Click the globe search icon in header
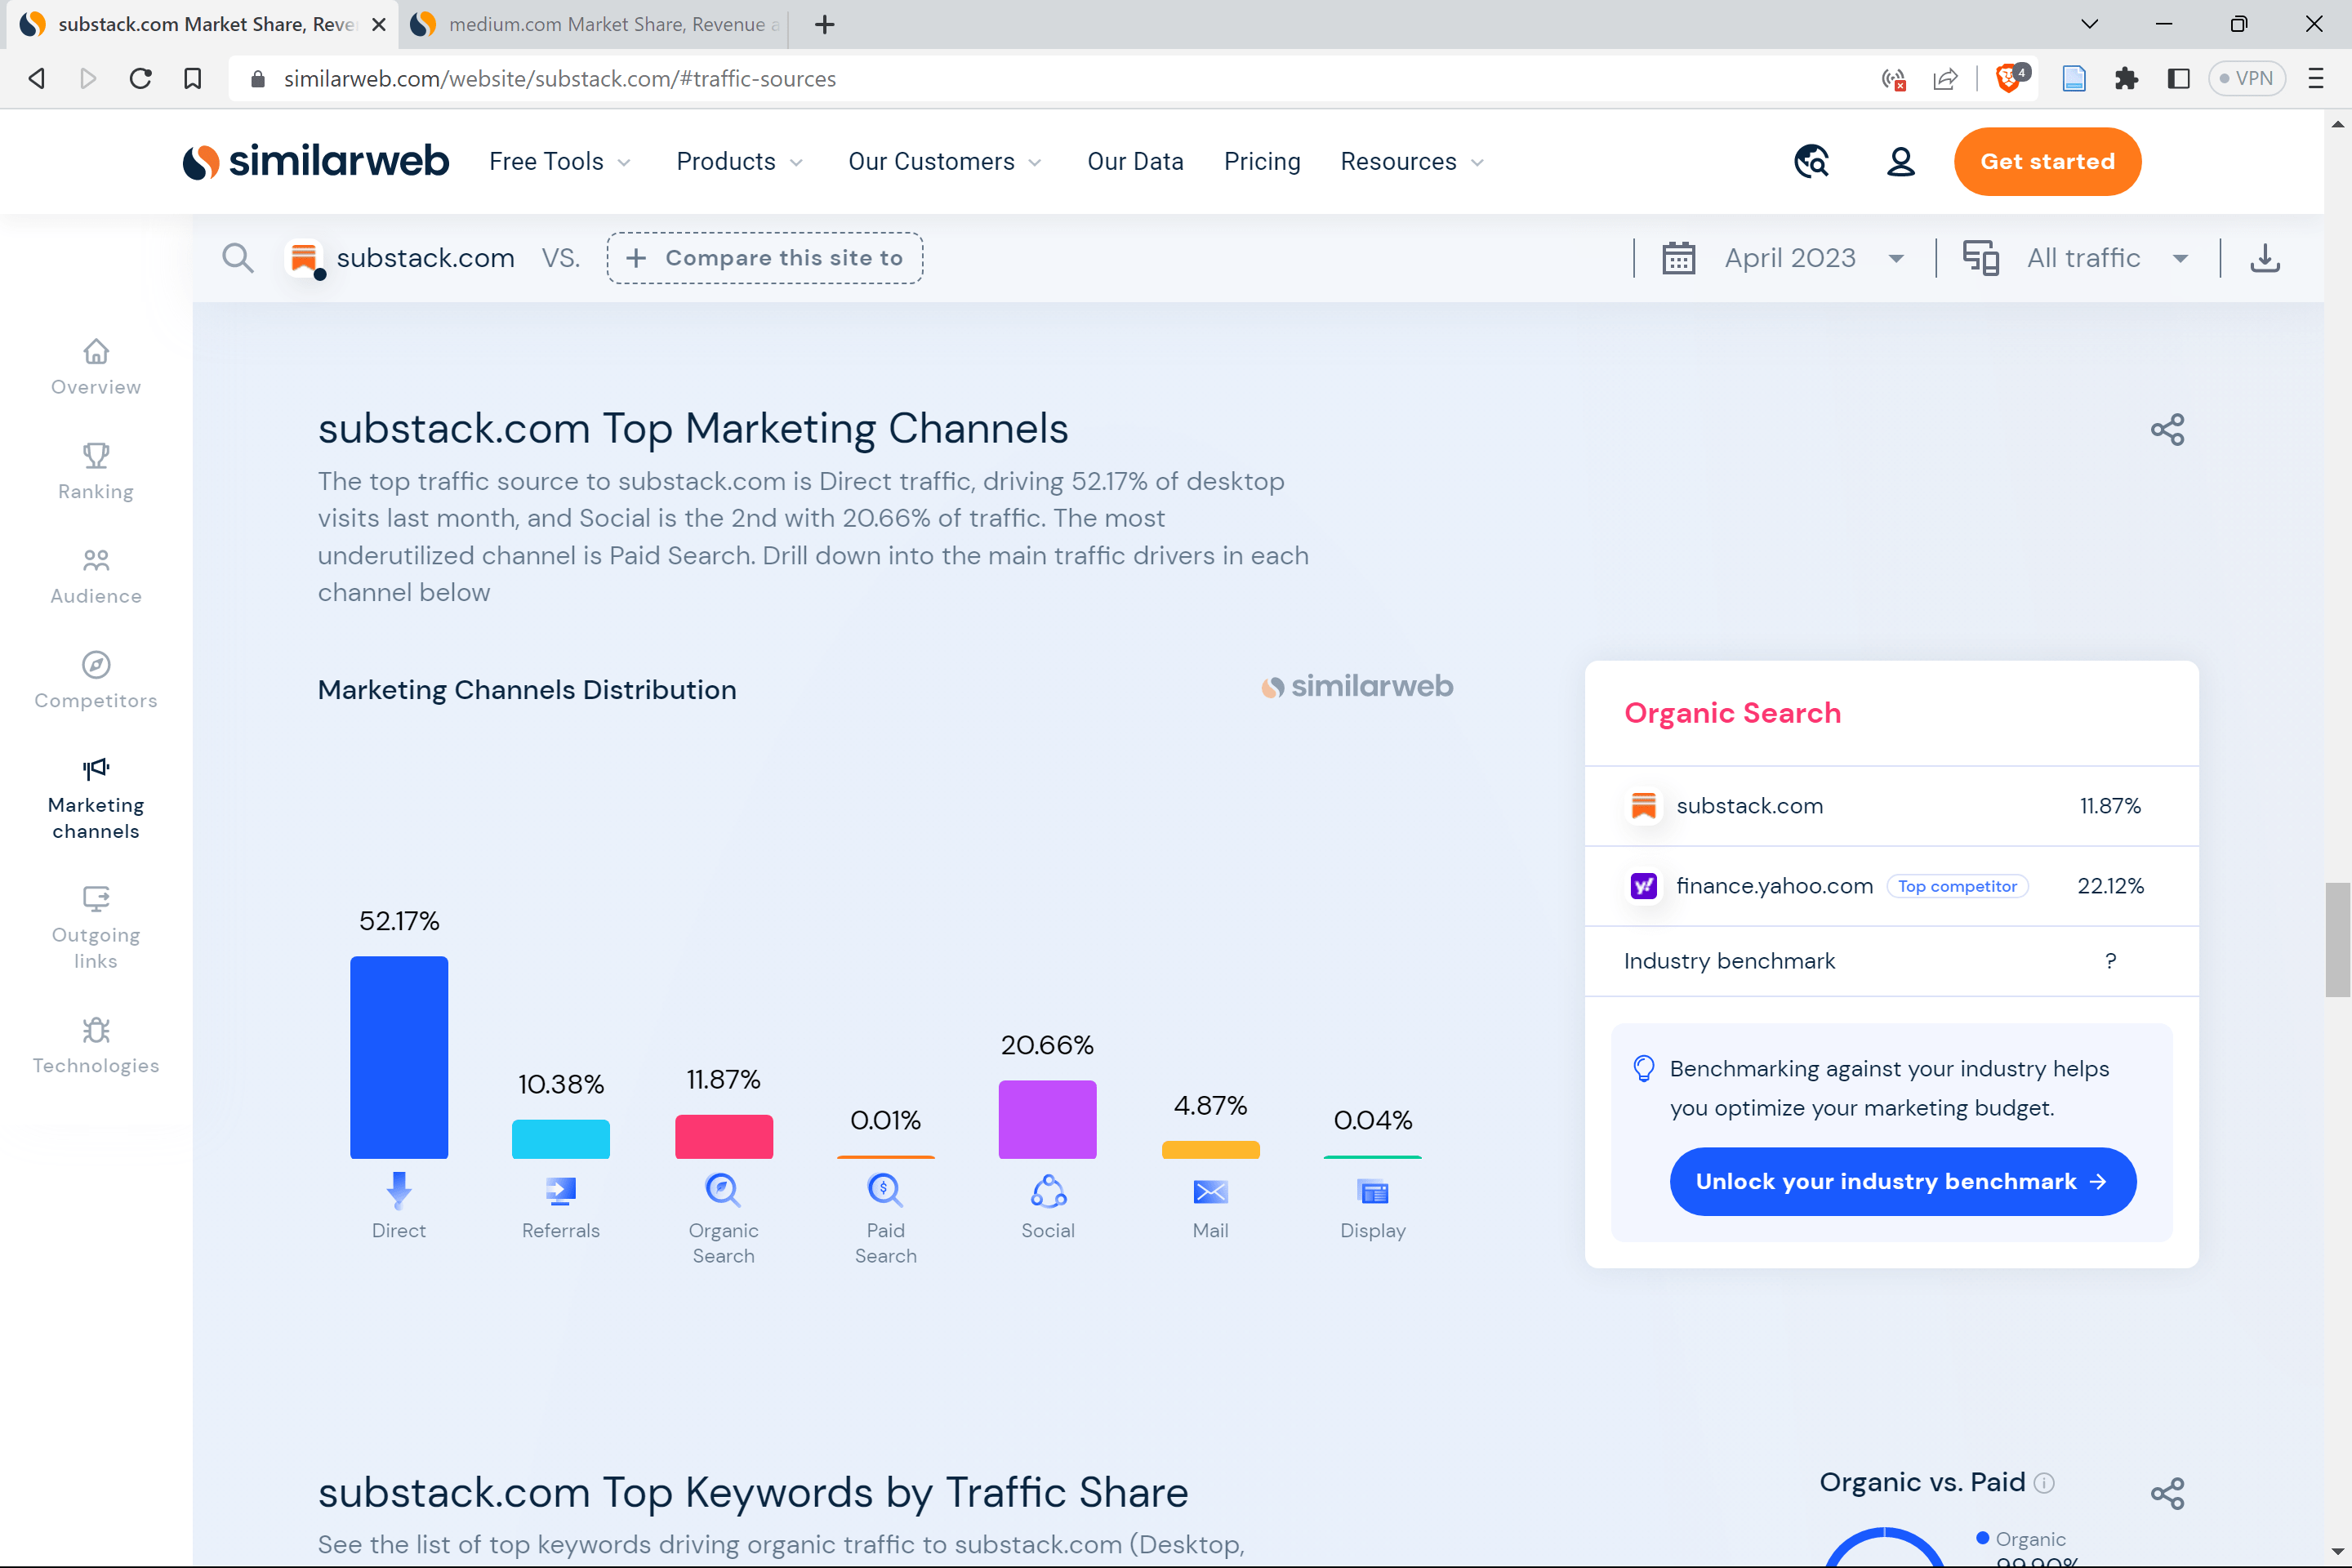Image resolution: width=2352 pixels, height=1568 pixels. point(1811,162)
